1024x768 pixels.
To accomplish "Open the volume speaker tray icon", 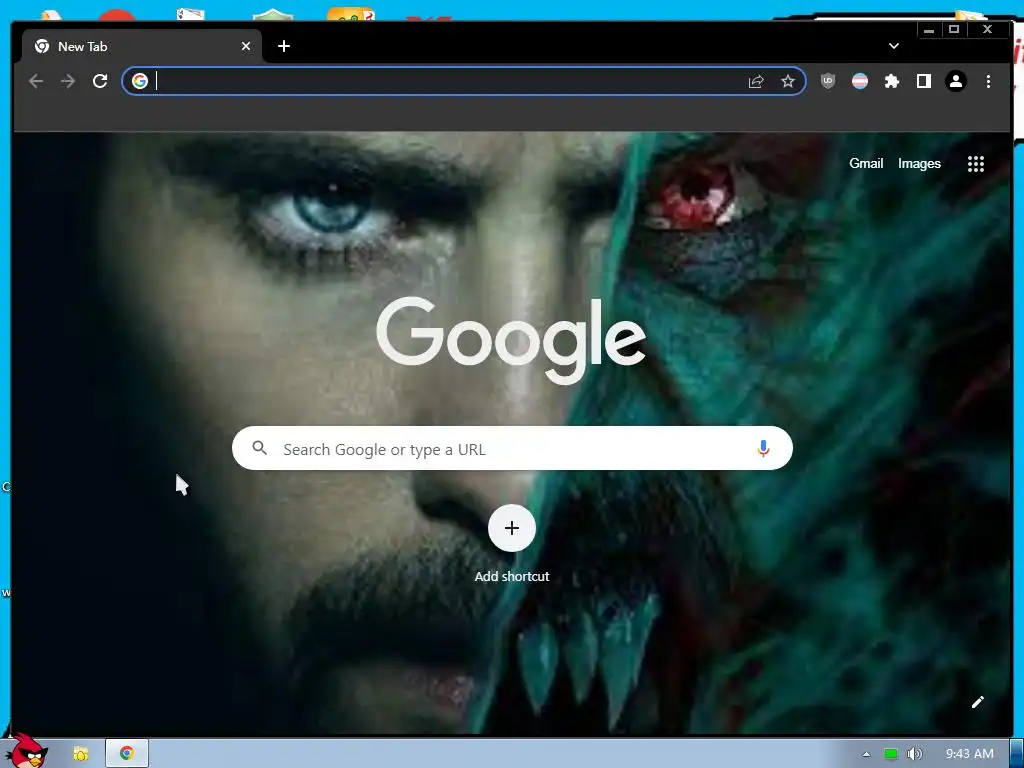I will click(x=914, y=754).
